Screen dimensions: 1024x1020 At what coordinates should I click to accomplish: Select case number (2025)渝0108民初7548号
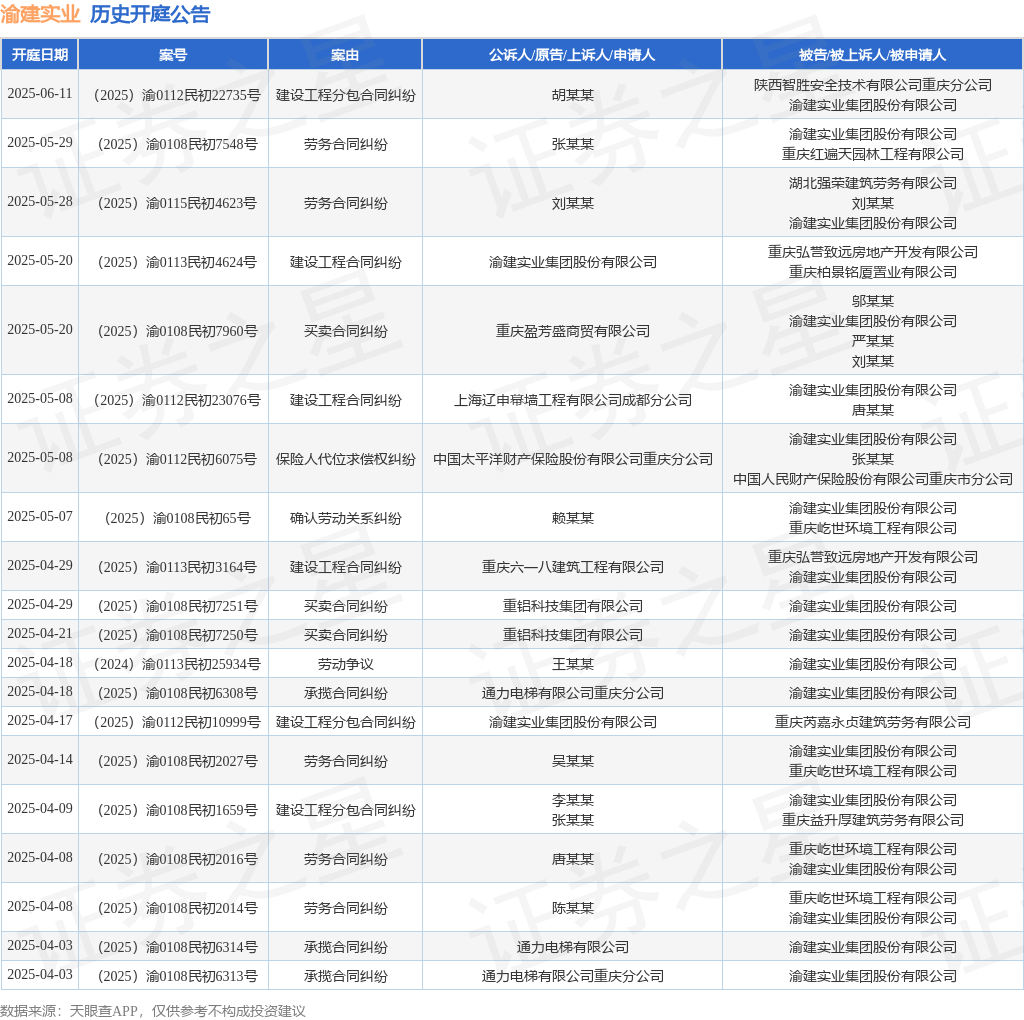click(x=177, y=144)
